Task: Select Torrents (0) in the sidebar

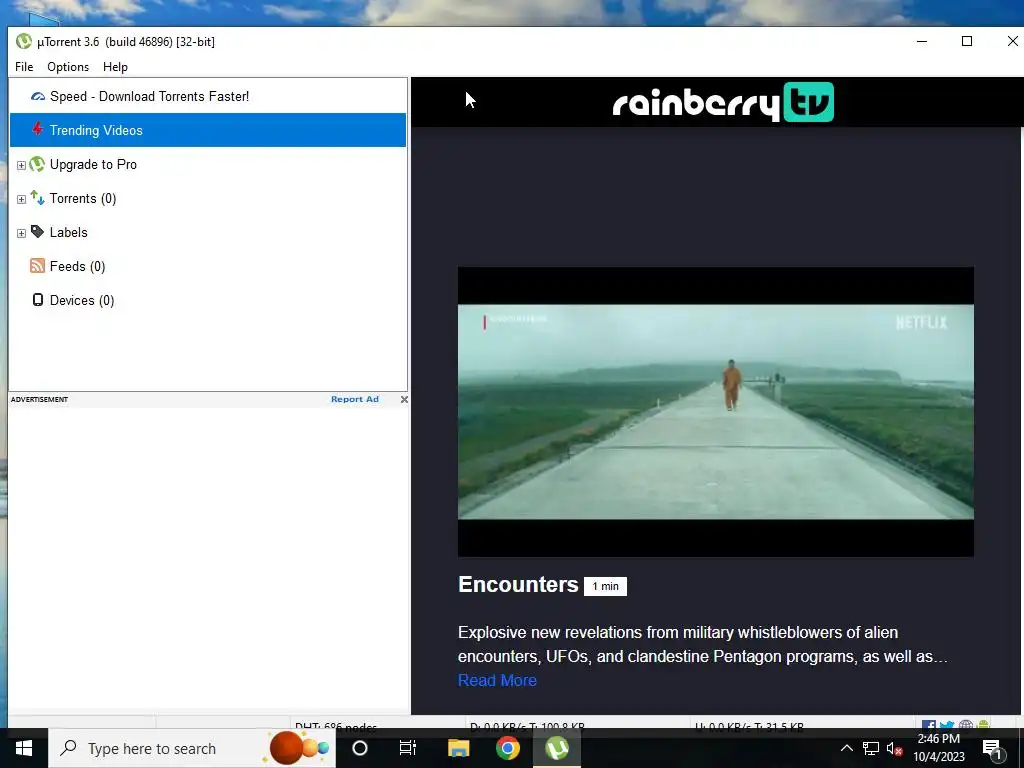Action: coord(83,199)
